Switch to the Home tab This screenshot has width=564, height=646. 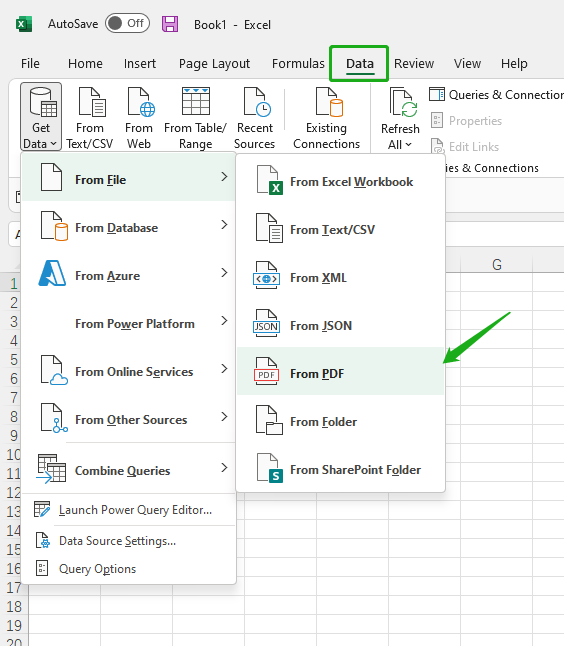[85, 63]
